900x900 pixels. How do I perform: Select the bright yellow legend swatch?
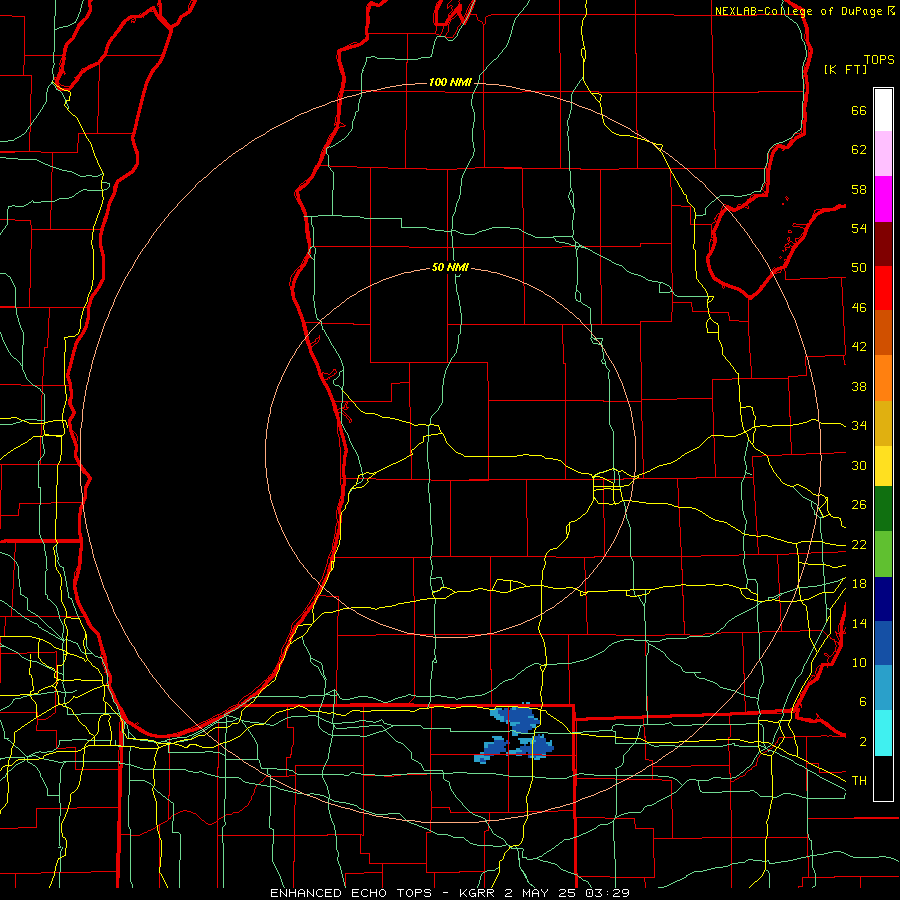(x=883, y=466)
